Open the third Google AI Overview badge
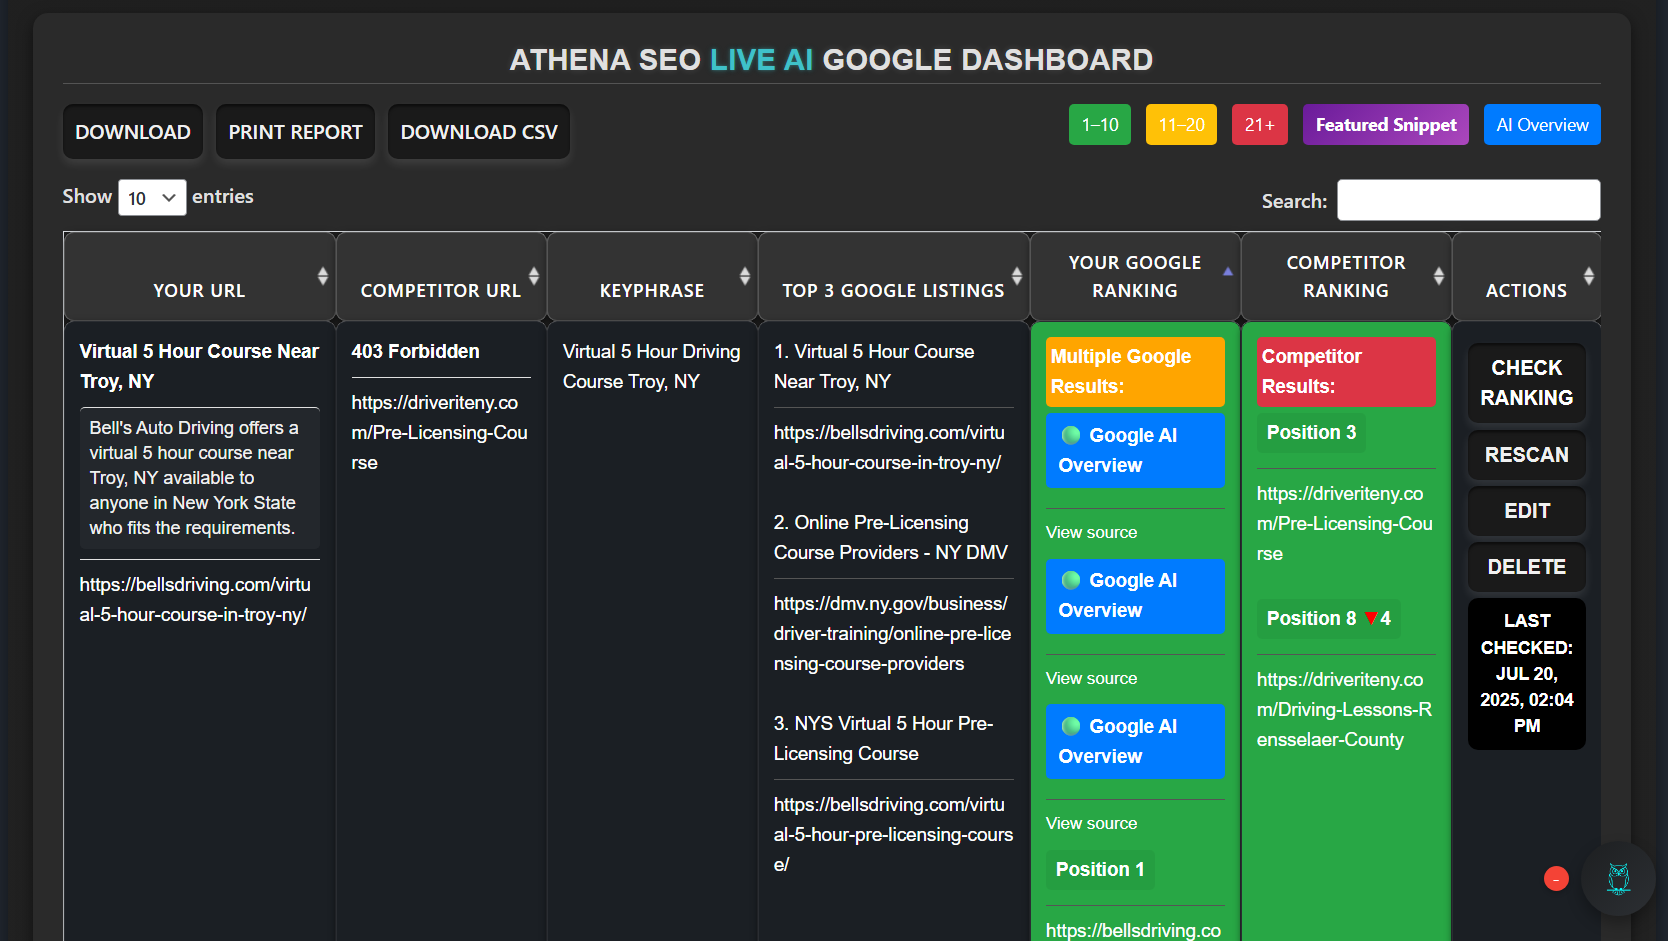 pyautogui.click(x=1135, y=741)
